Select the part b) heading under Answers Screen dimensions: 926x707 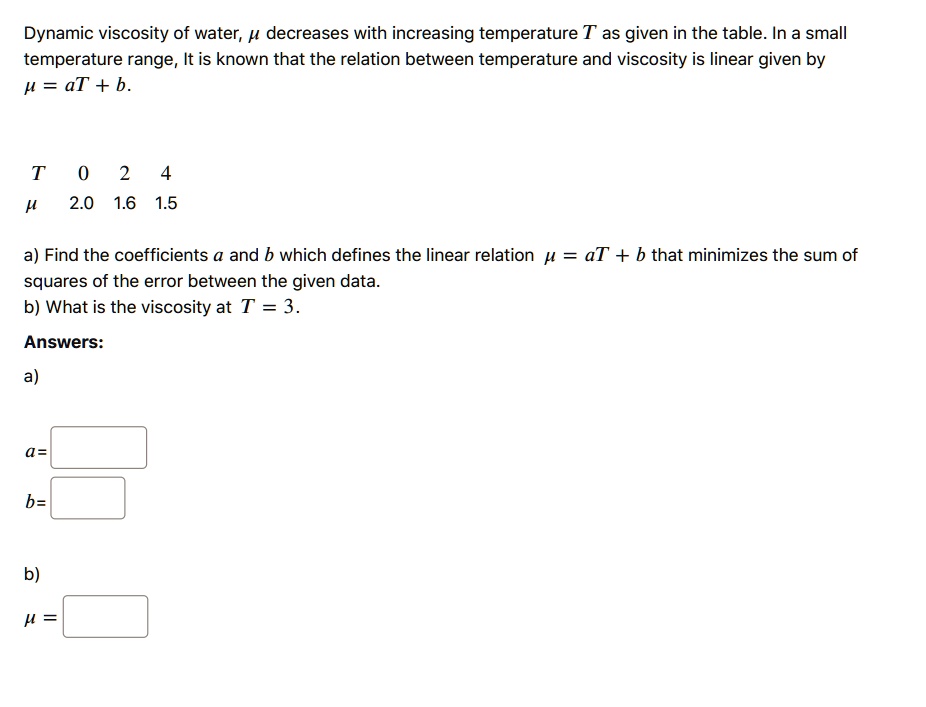click(x=31, y=573)
